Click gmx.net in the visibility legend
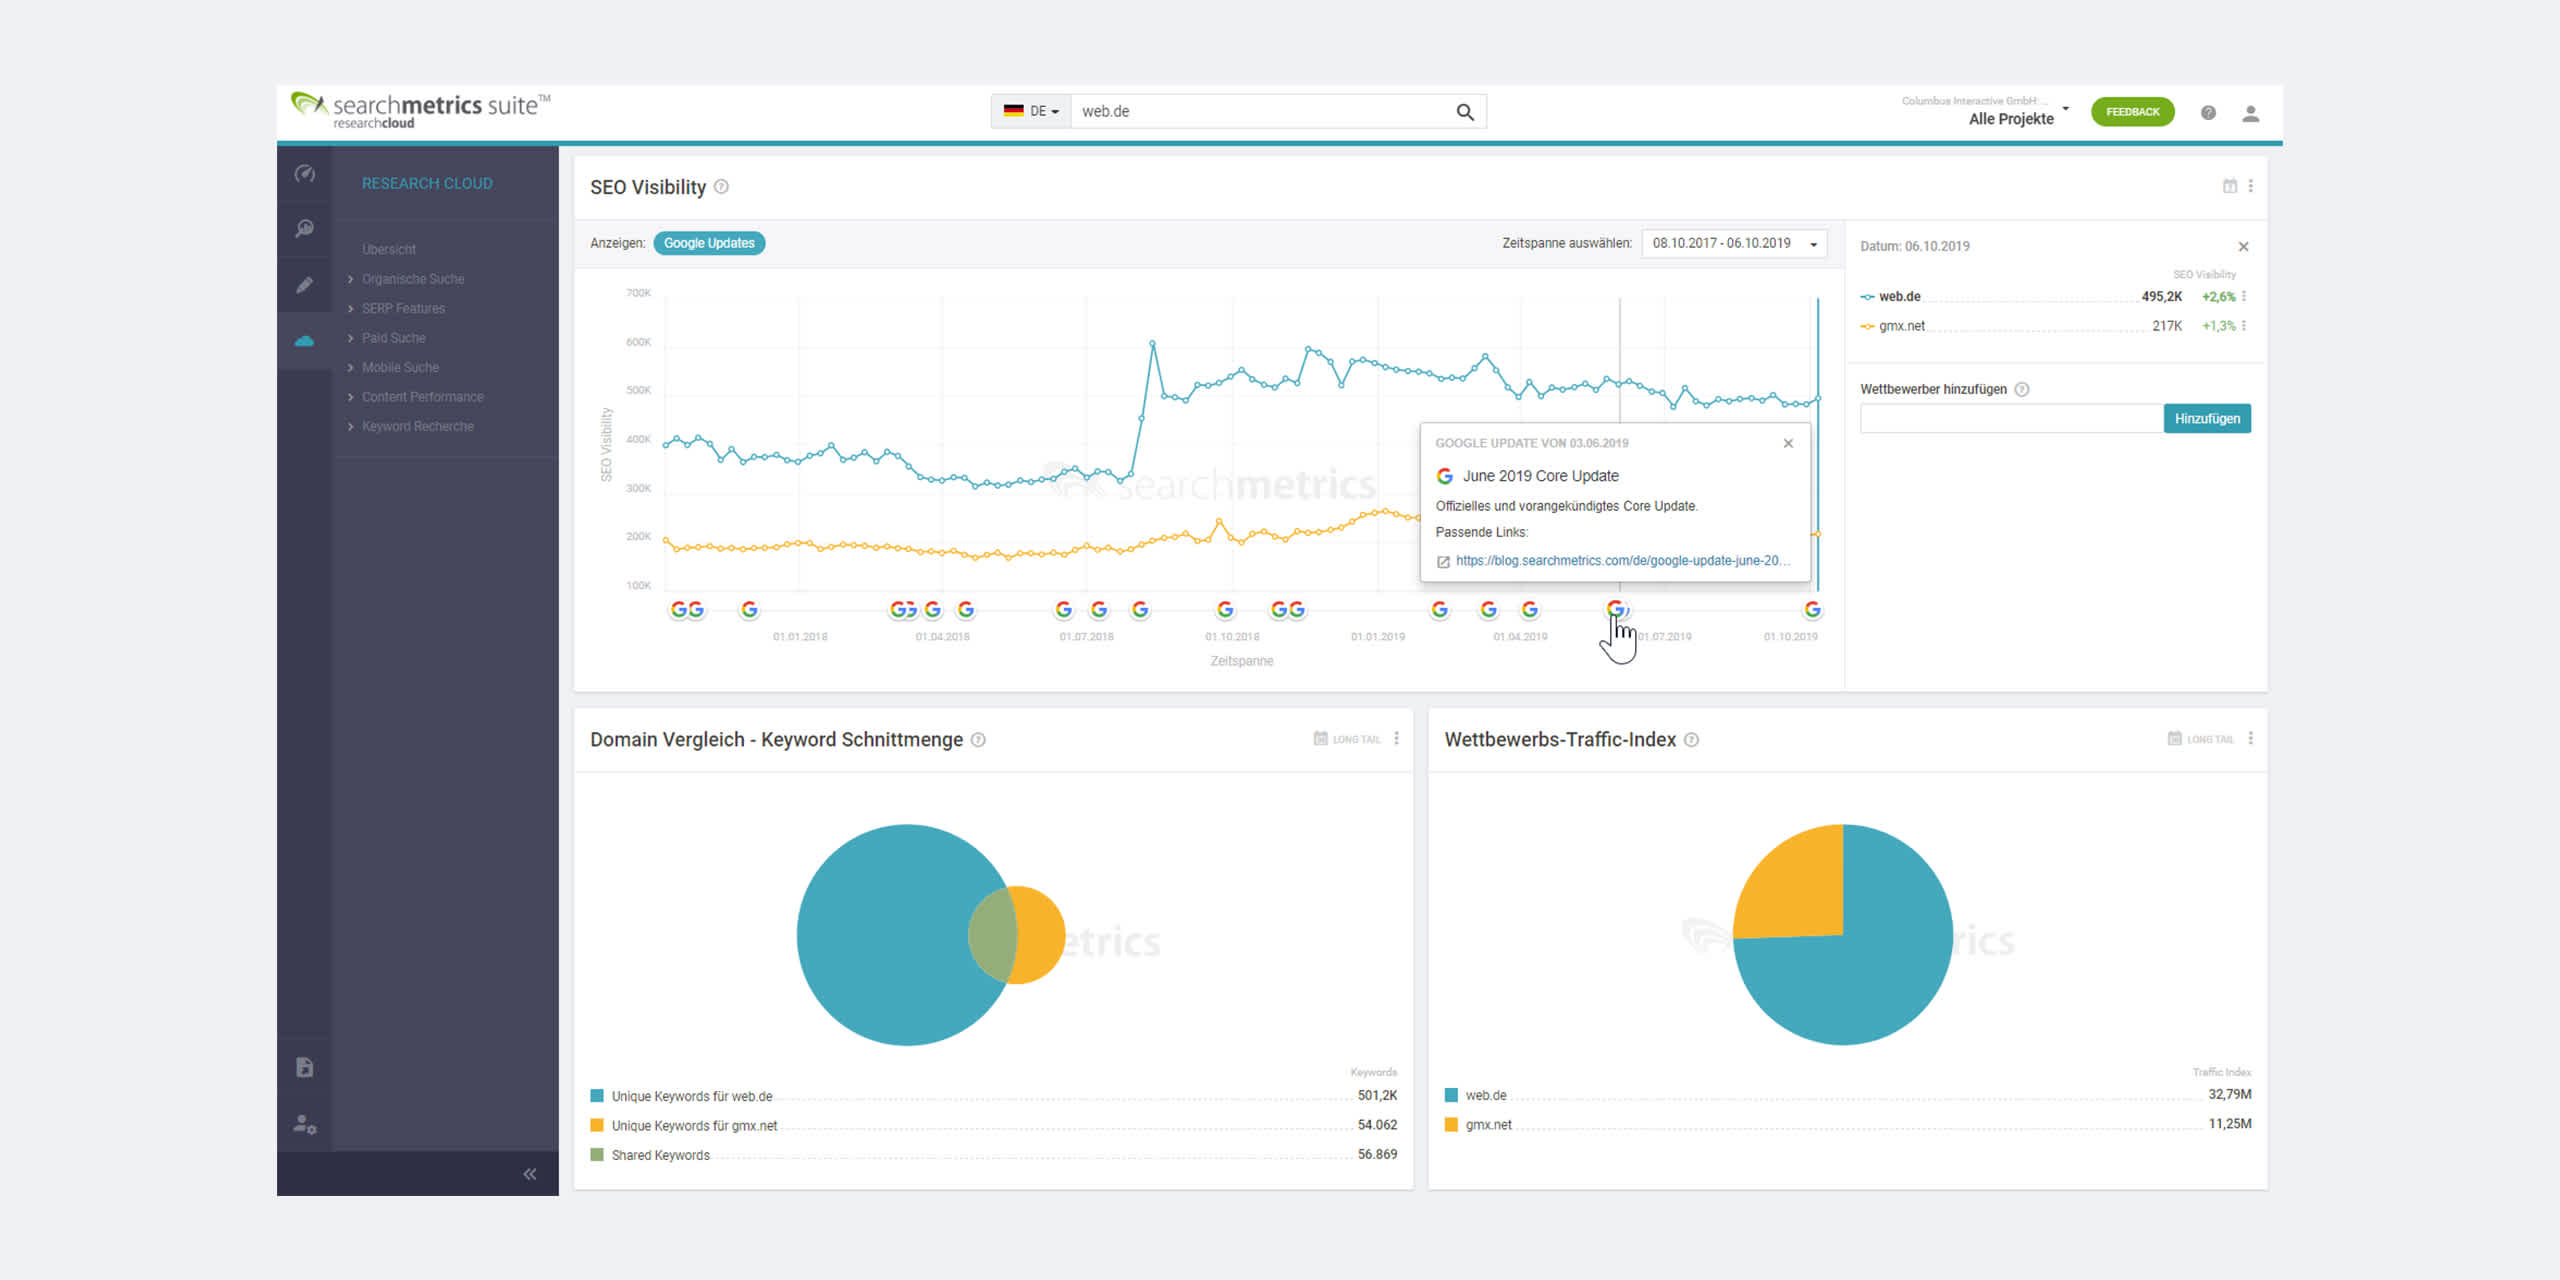The image size is (2560, 1280). point(1901,325)
